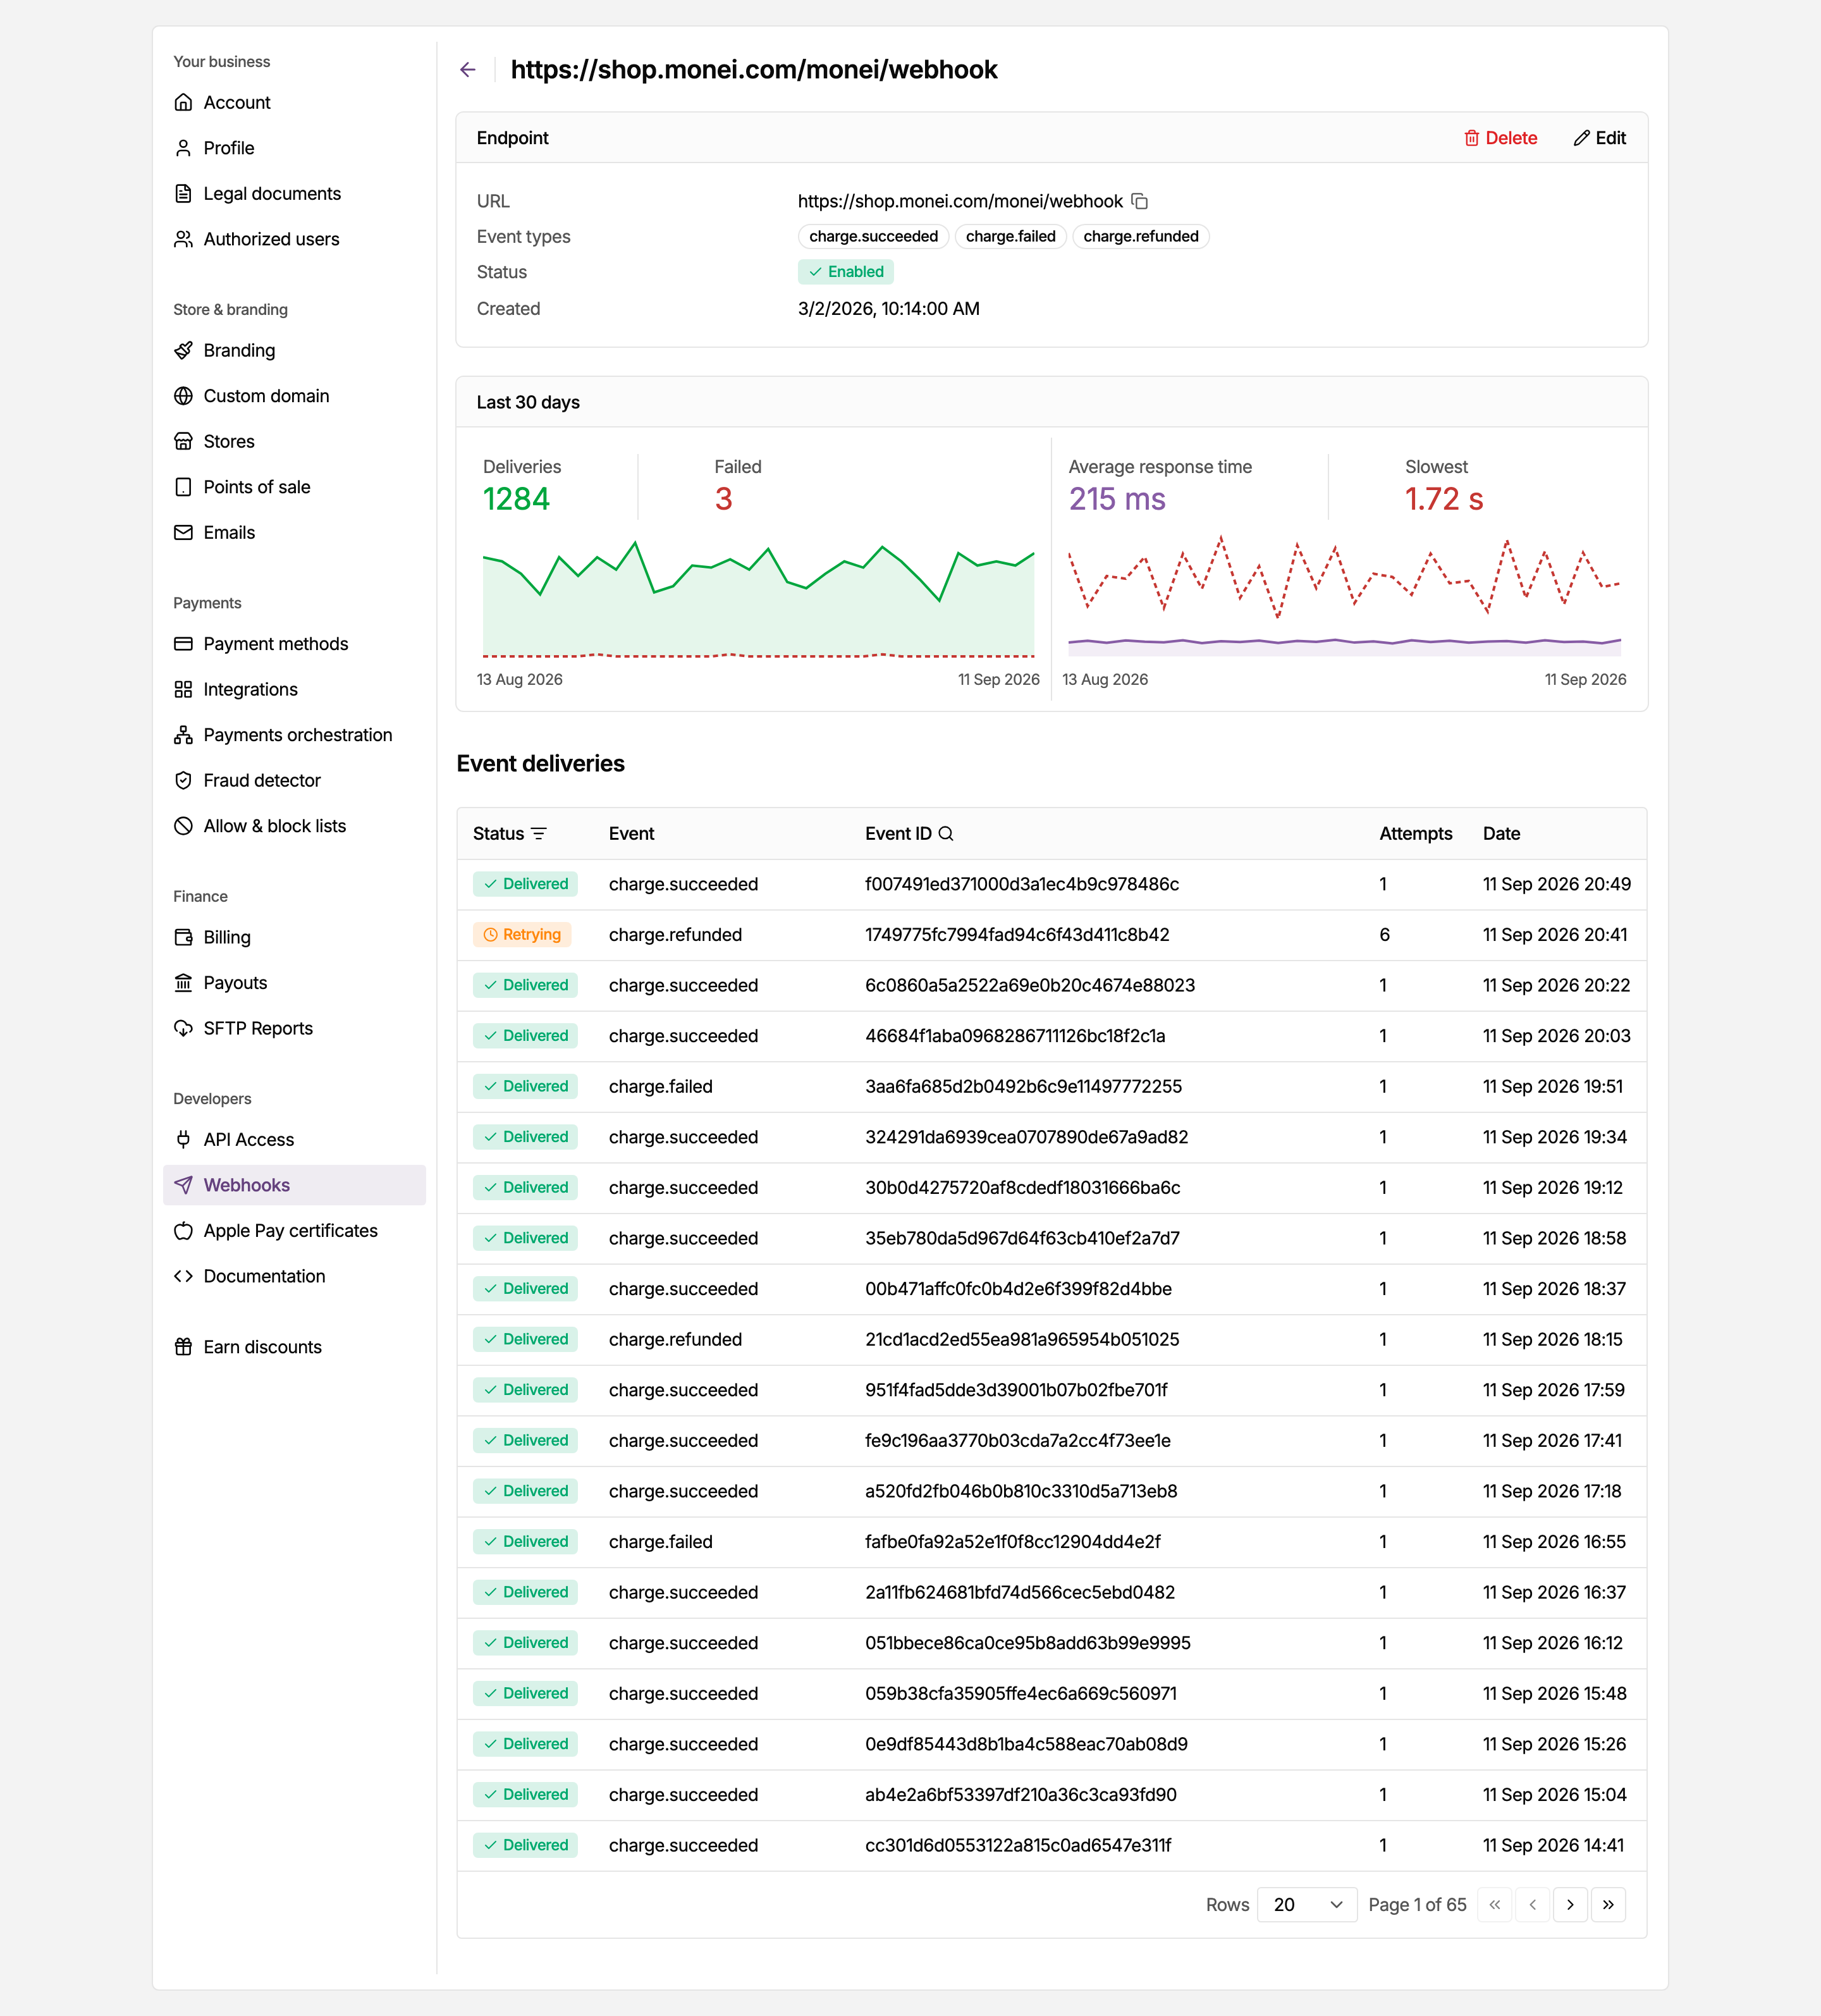
Task: Open Fraud detector
Action: [295, 781]
